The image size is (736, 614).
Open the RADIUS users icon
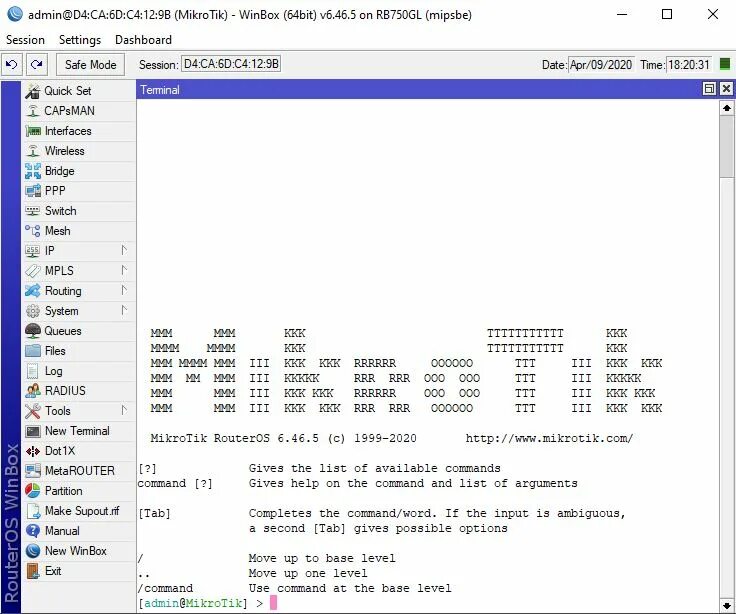coord(32,391)
